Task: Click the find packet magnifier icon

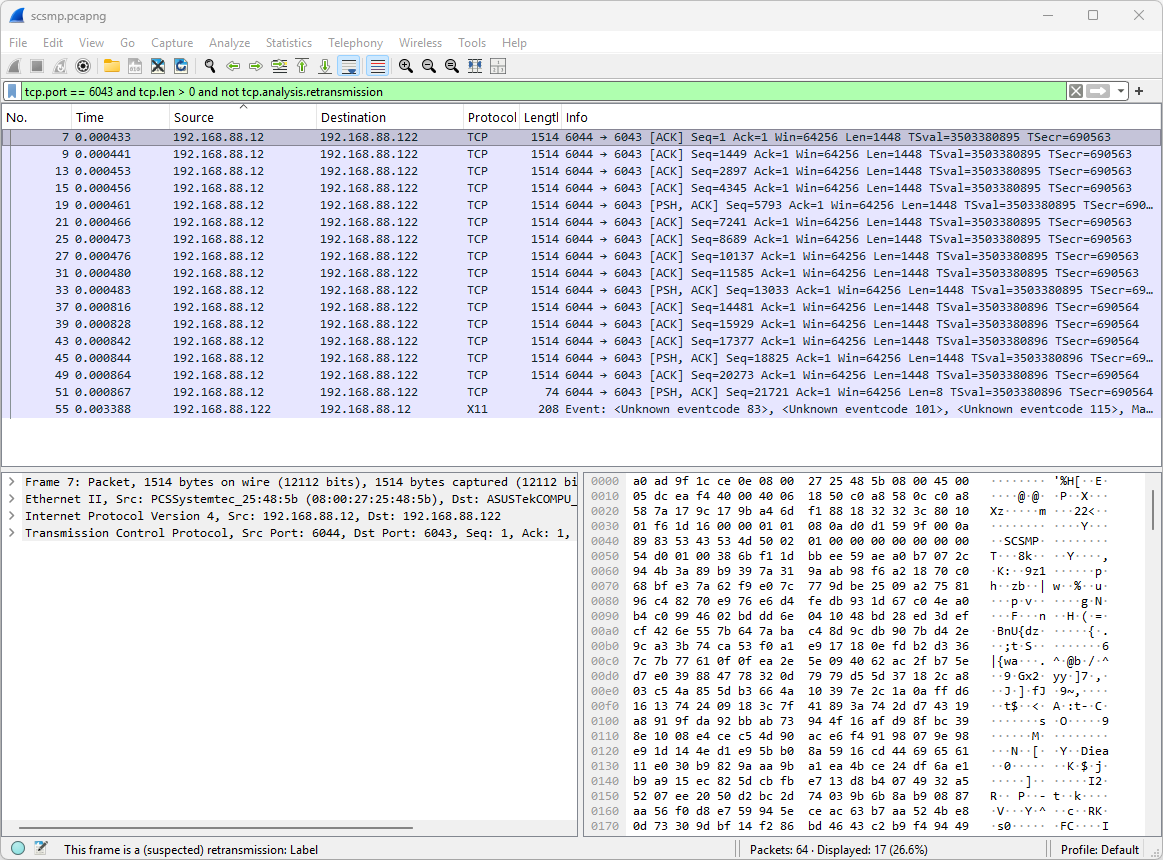Action: point(210,66)
